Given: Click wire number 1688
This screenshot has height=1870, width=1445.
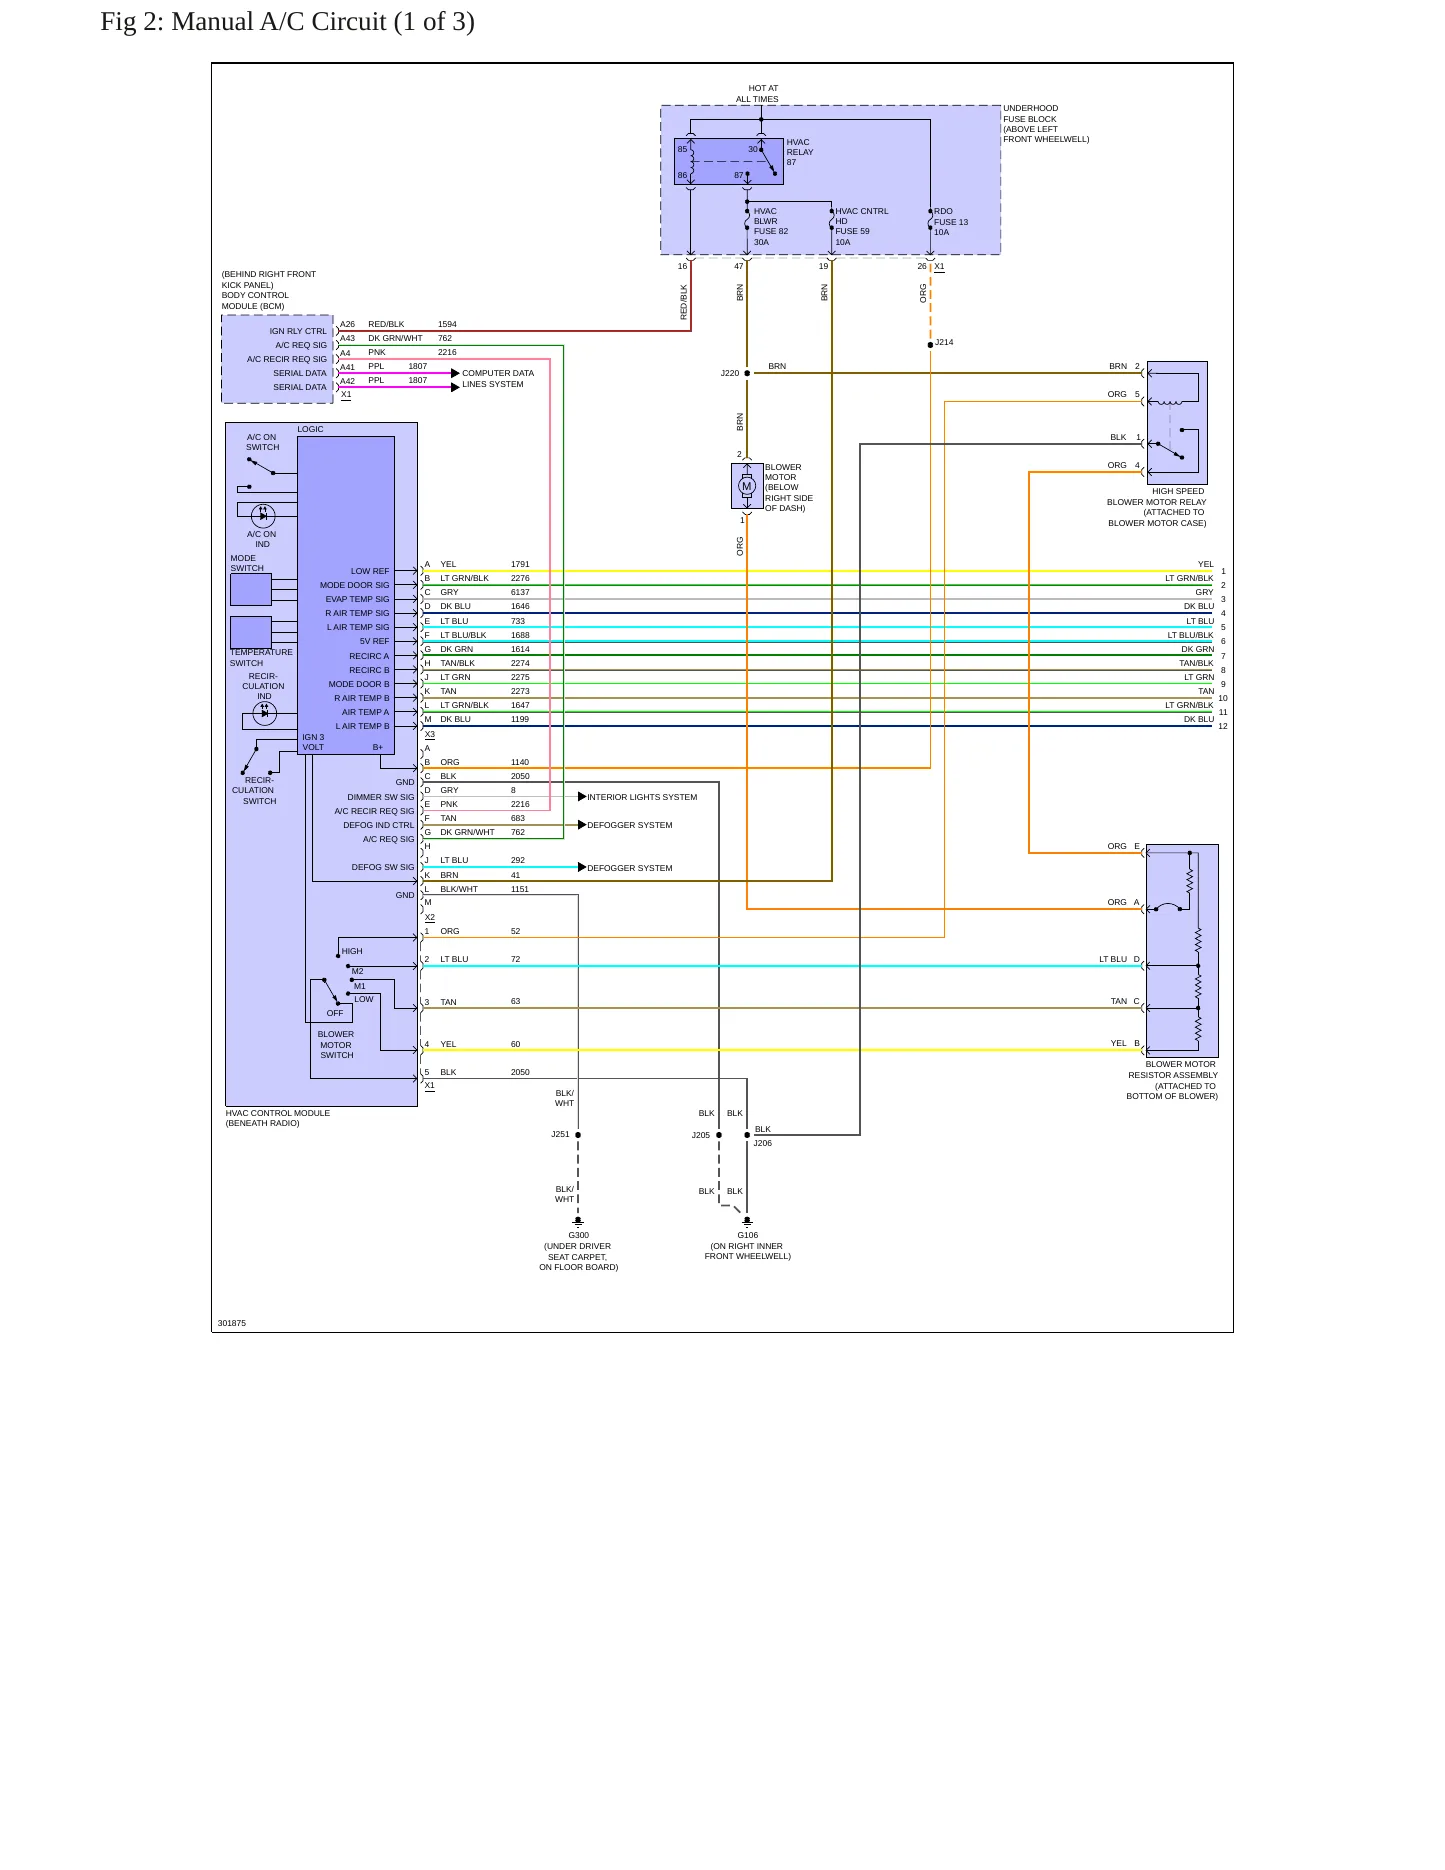Looking at the screenshot, I should [x=520, y=635].
